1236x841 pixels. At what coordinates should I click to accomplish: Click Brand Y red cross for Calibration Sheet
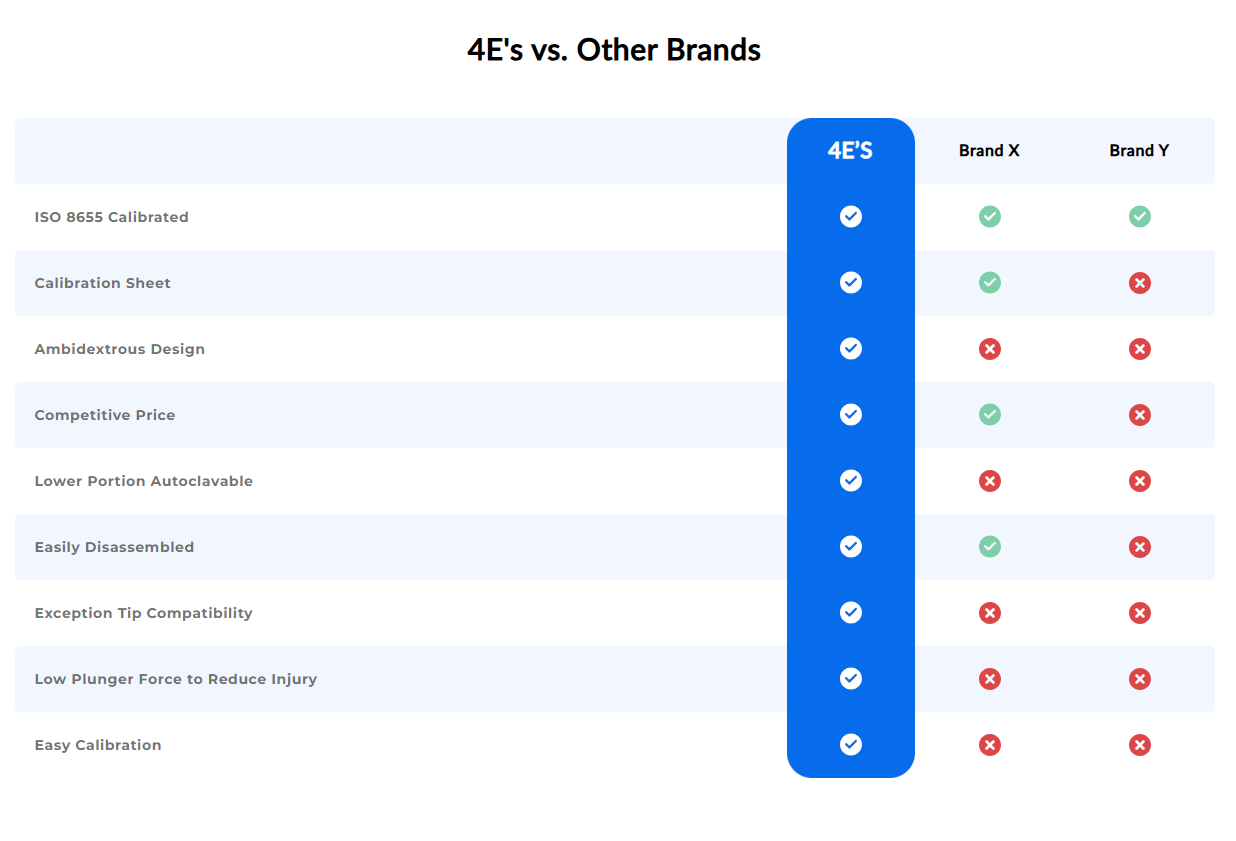click(1140, 283)
